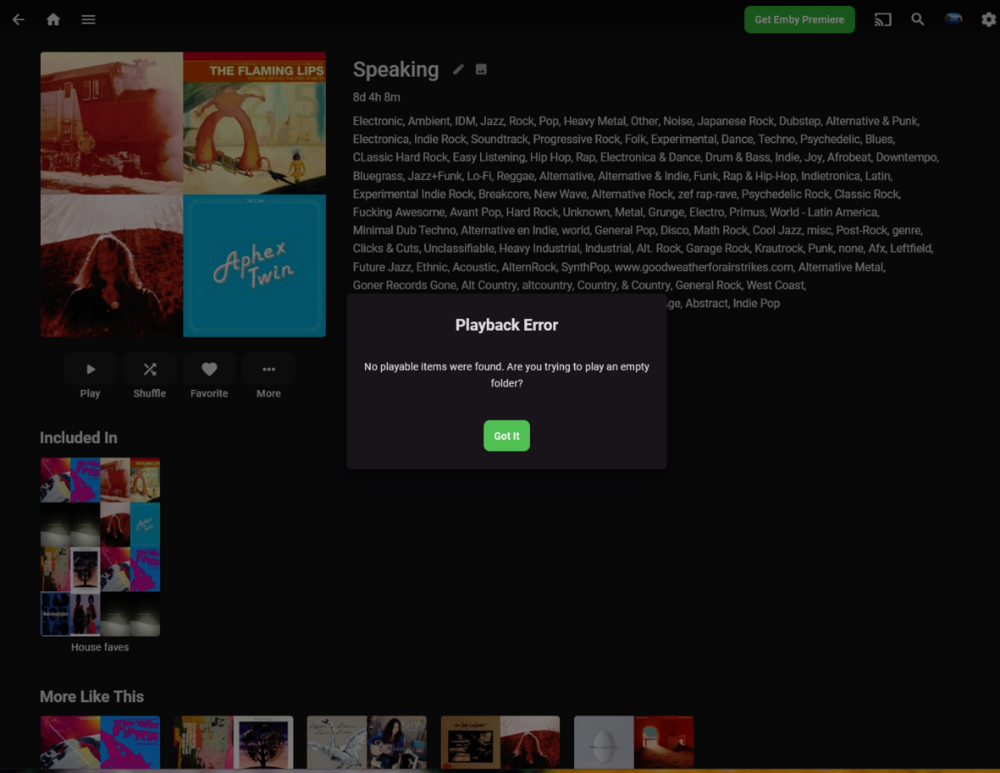Open the More options ellipsis

(268, 368)
